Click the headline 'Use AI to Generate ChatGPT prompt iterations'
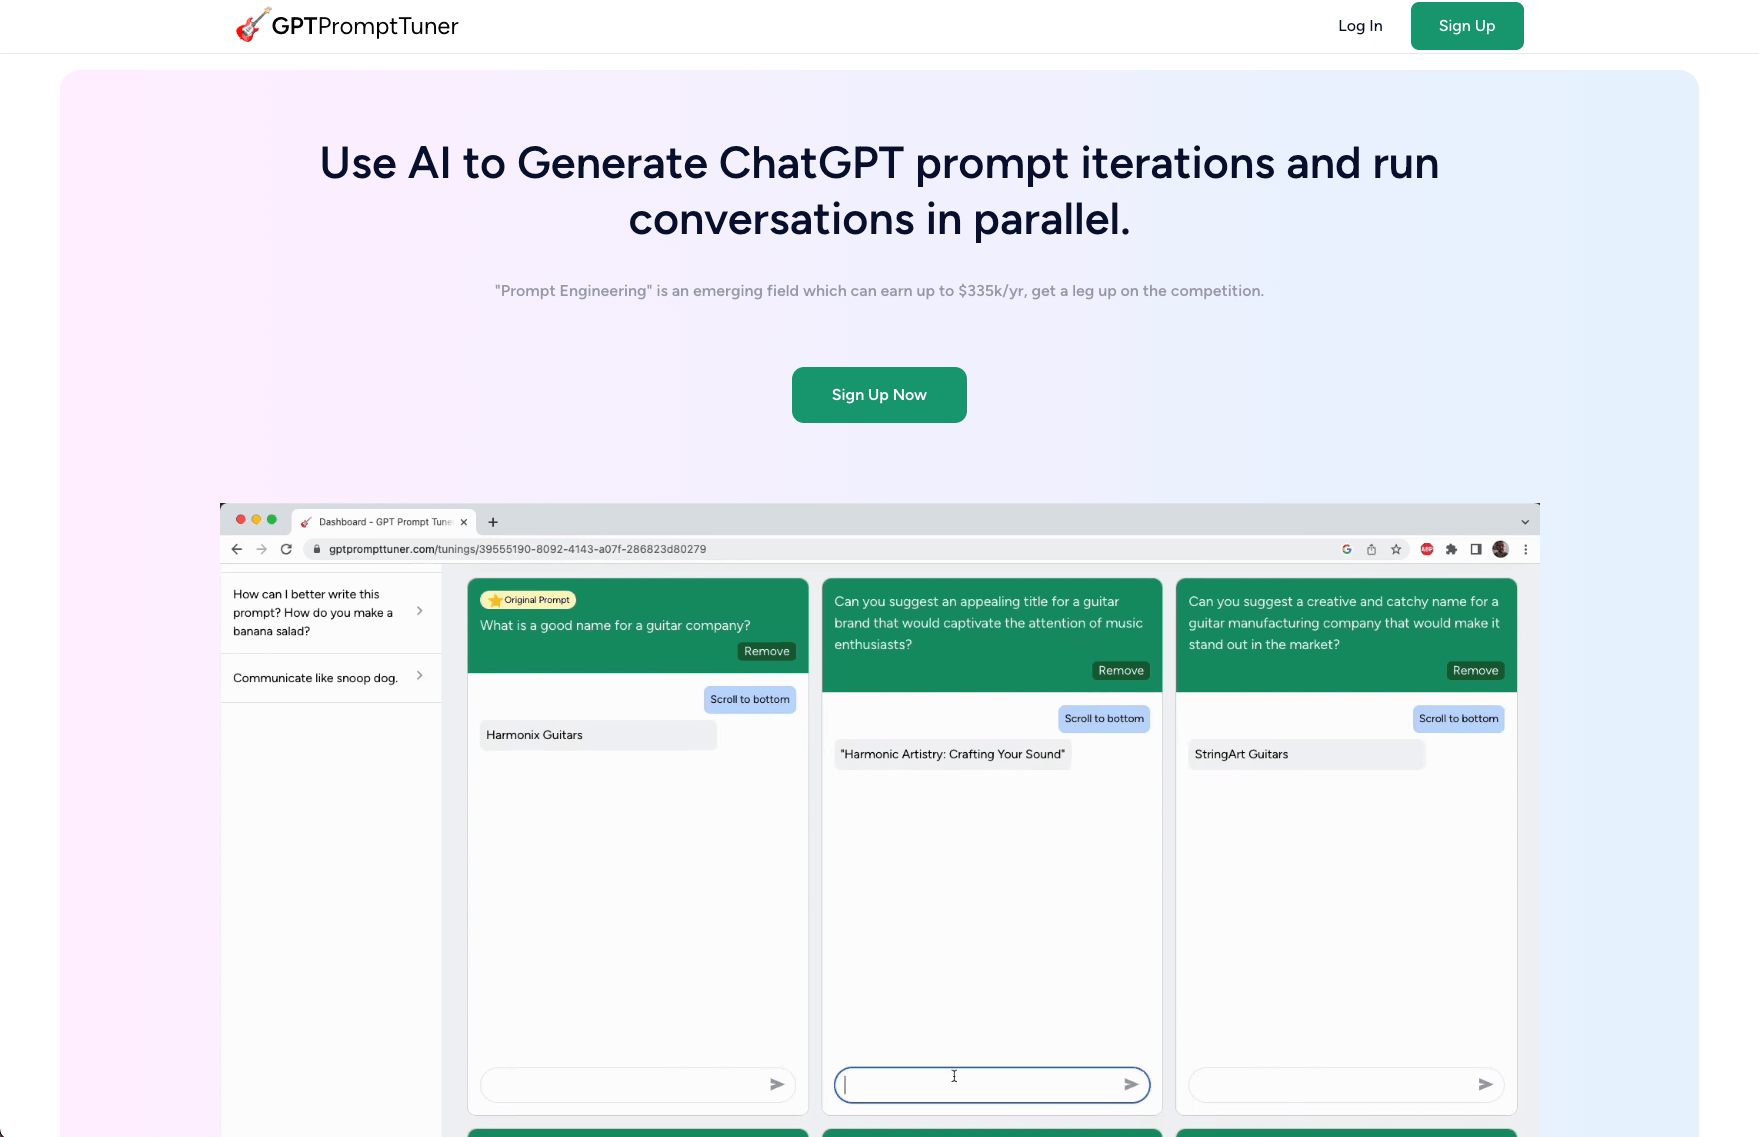The height and width of the screenshot is (1137, 1759). [x=879, y=191]
